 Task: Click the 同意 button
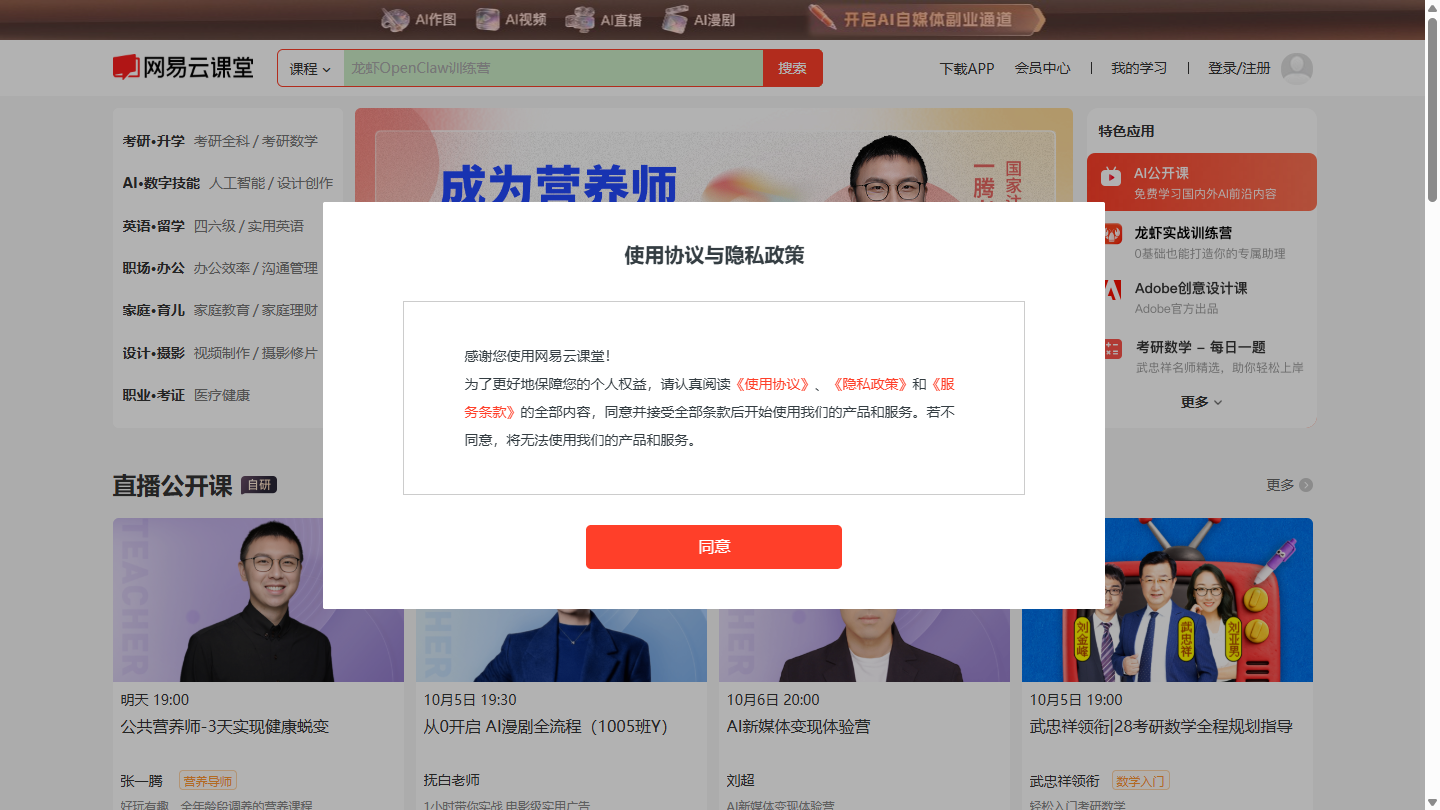tap(714, 547)
